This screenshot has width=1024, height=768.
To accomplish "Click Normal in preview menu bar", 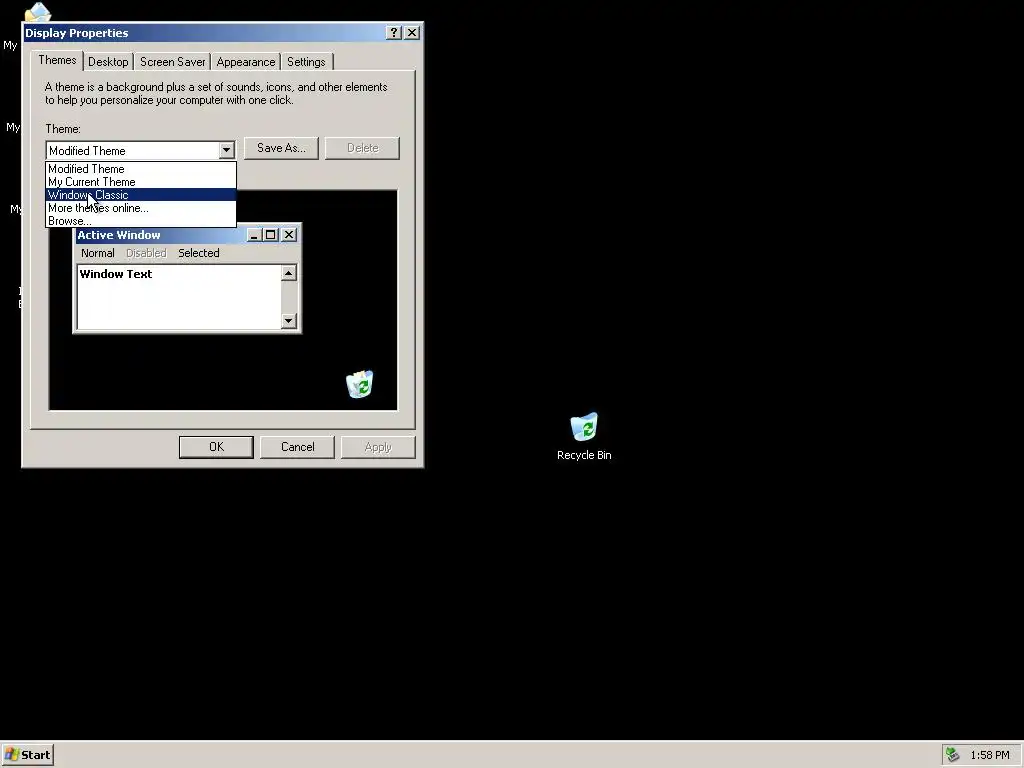I will (98, 253).
